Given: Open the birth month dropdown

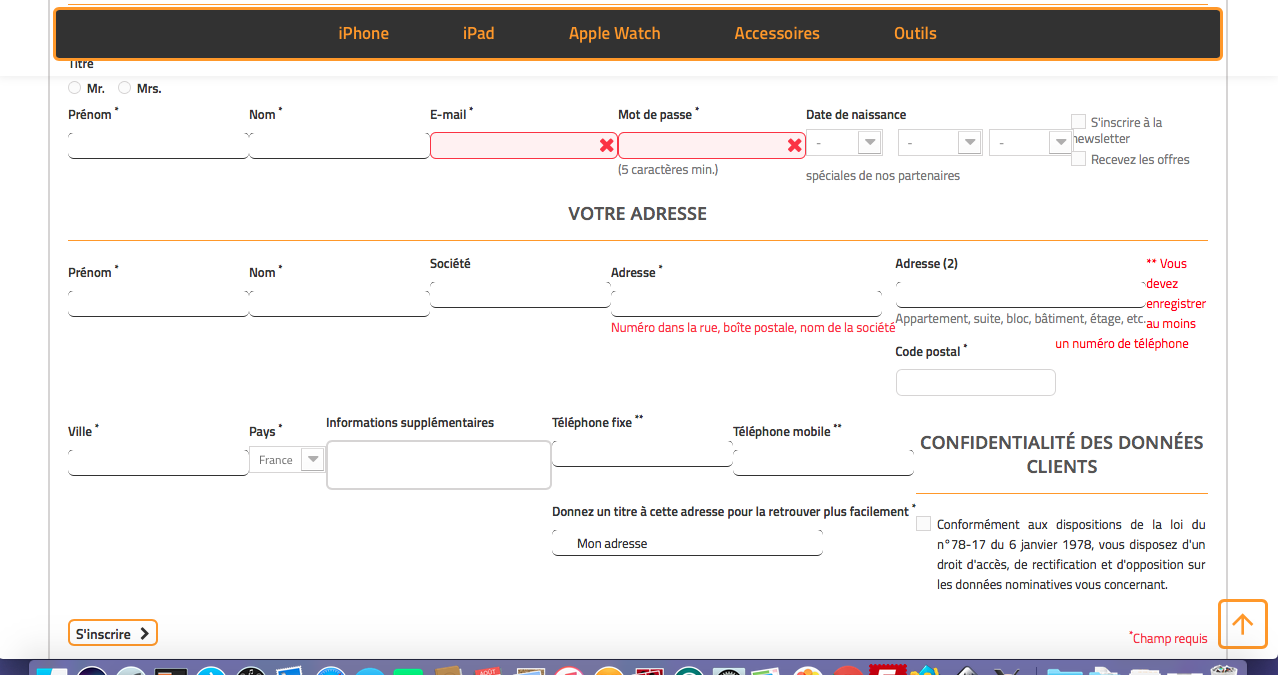Looking at the screenshot, I should pyautogui.click(x=940, y=143).
